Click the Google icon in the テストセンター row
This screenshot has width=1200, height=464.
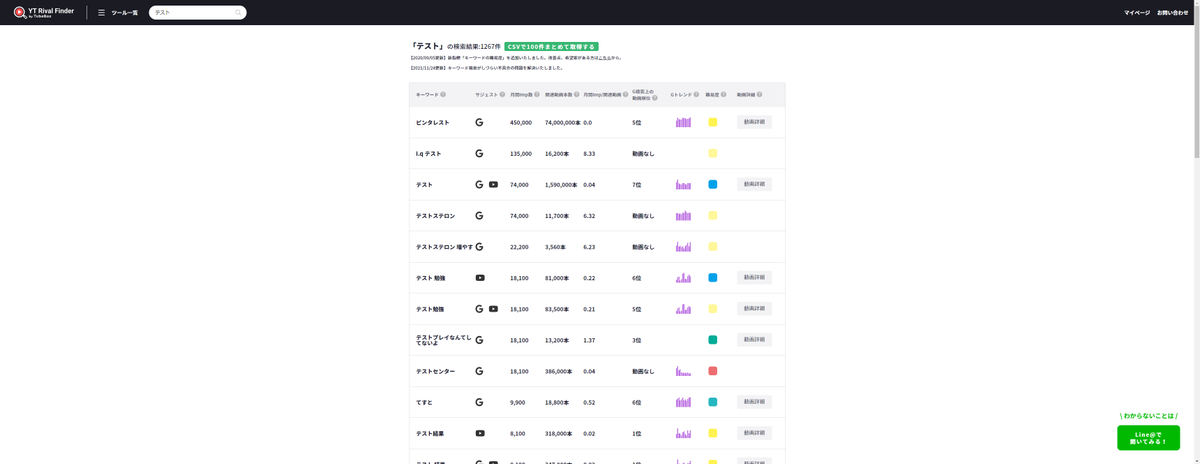click(x=479, y=371)
